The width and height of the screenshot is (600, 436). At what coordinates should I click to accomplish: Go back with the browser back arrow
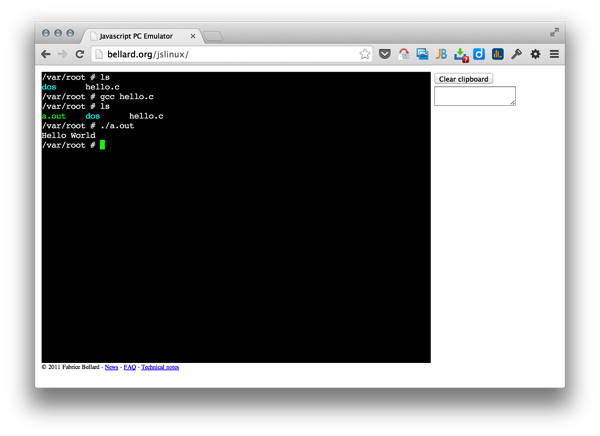point(46,54)
